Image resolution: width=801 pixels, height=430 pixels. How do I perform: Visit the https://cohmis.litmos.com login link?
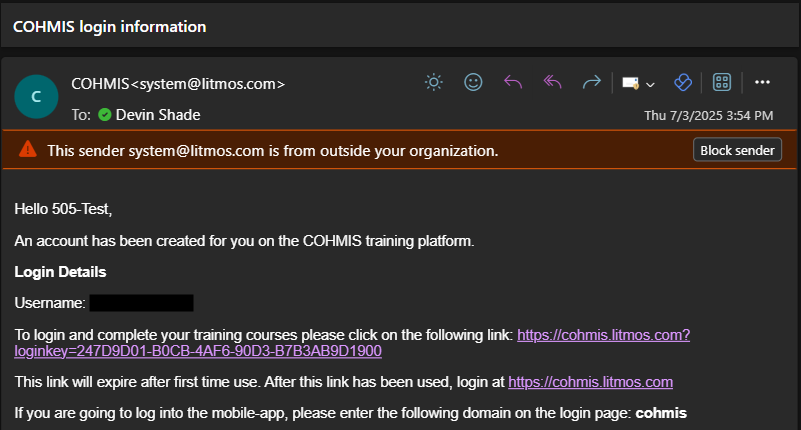(x=590, y=382)
